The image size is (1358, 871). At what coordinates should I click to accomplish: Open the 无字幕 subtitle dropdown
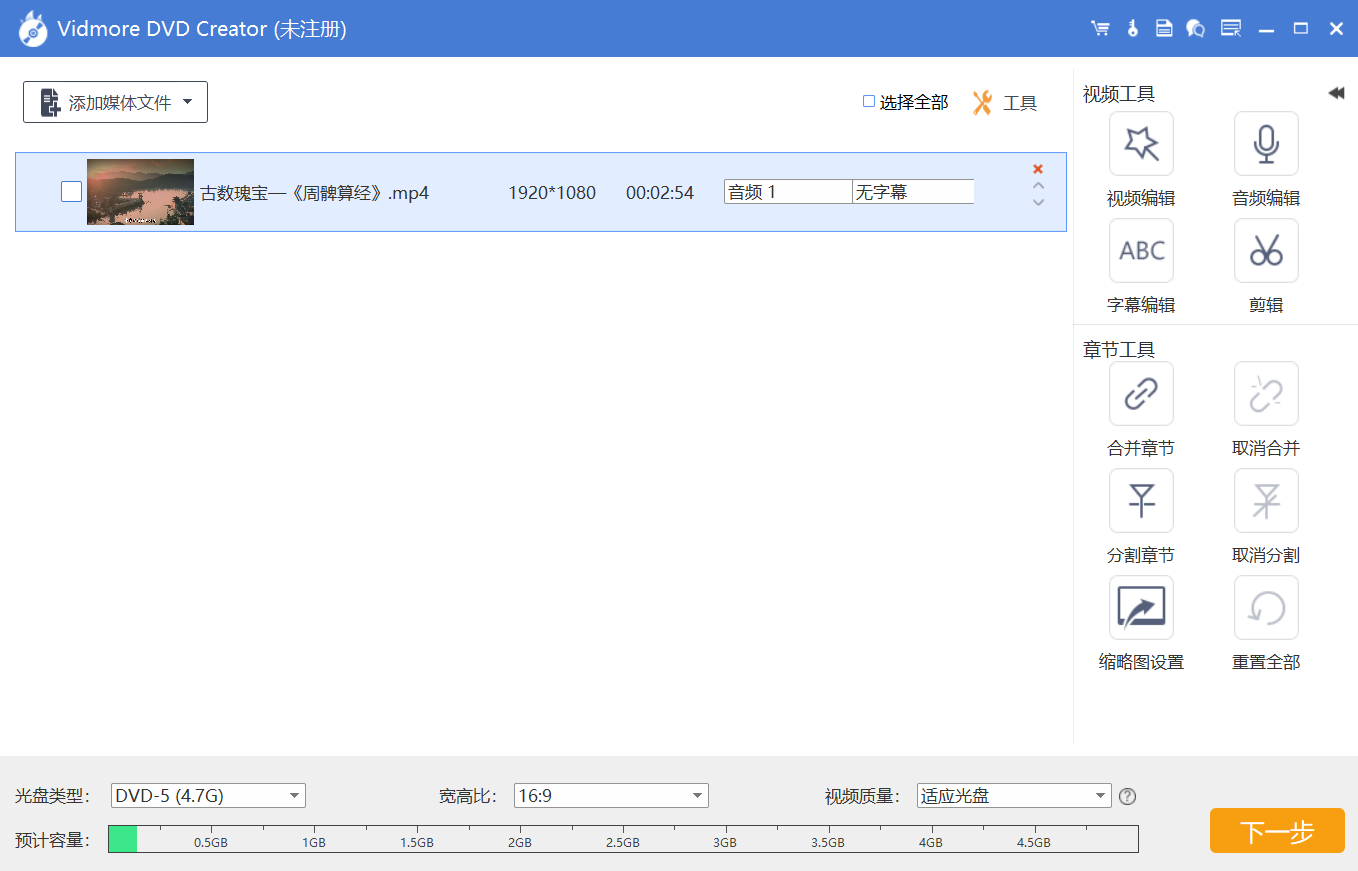pyautogui.click(x=913, y=192)
